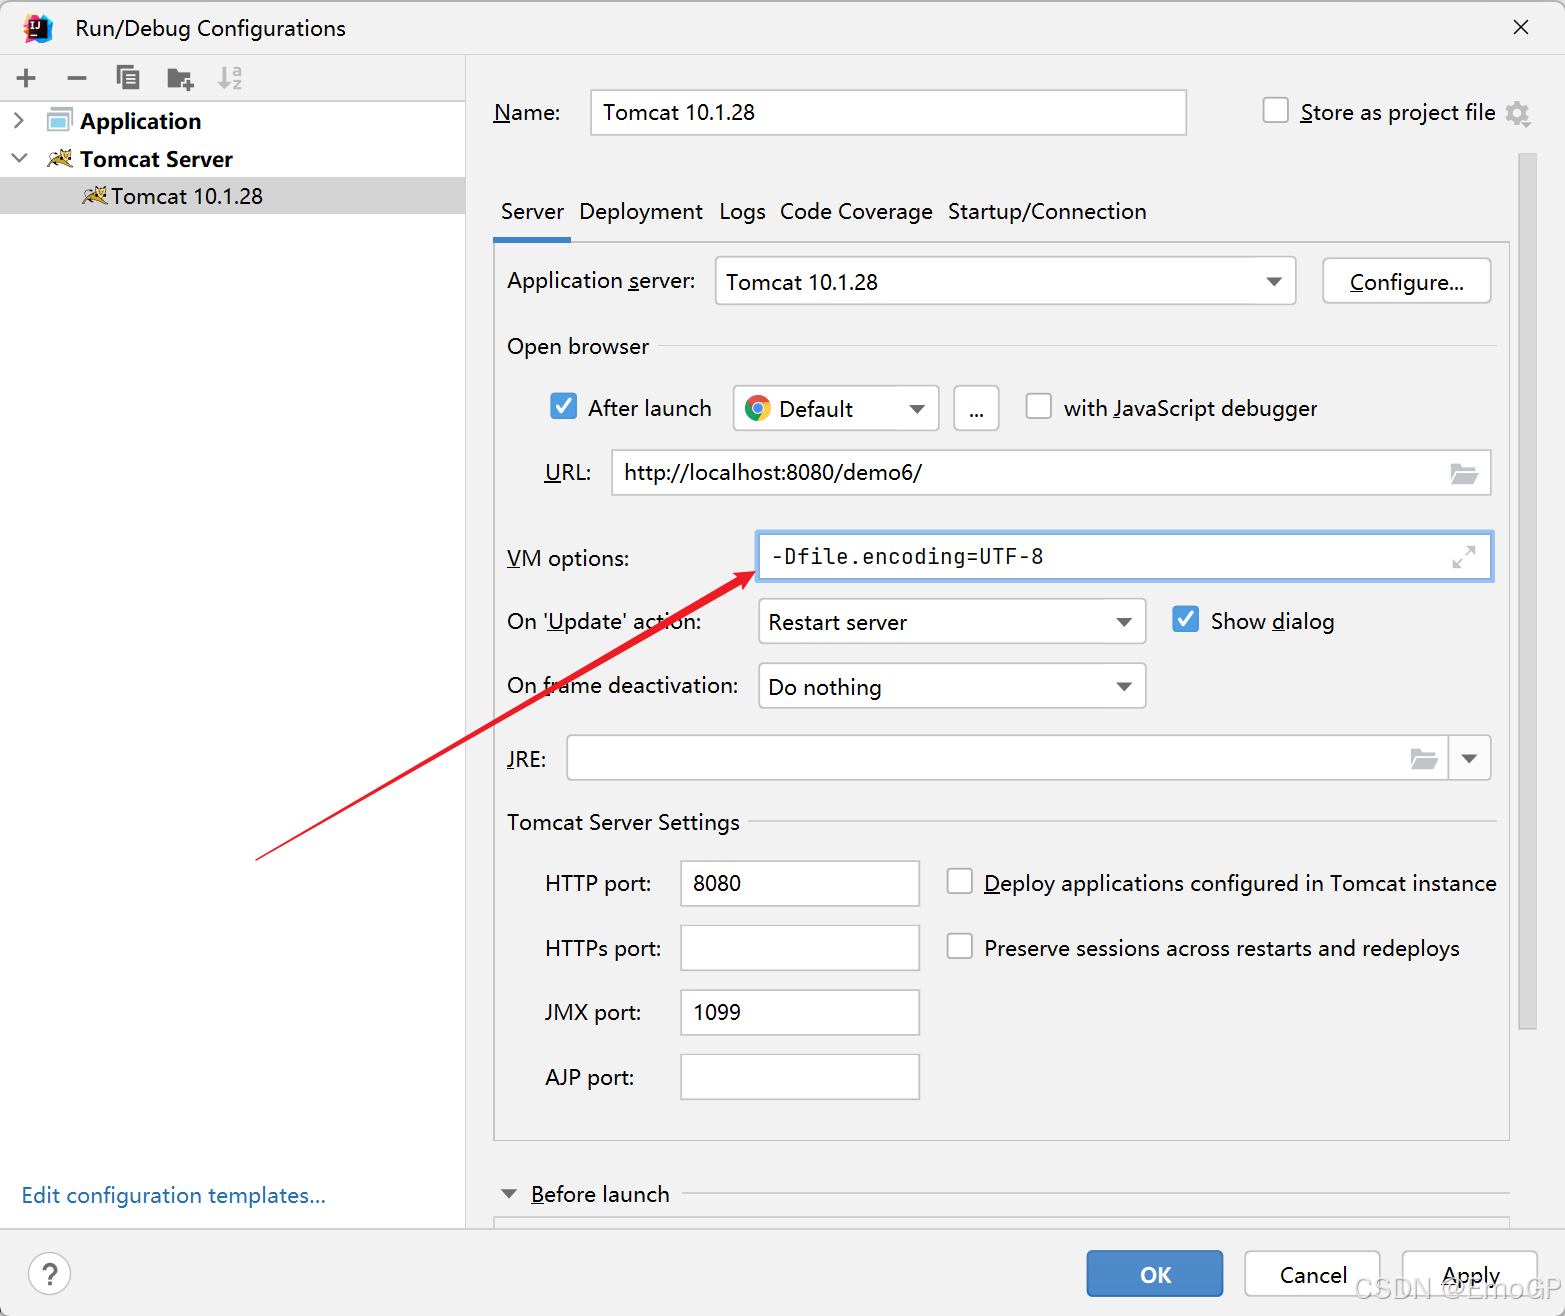Viewport: 1565px width, 1316px height.
Task: Click the Application node icon
Action: point(60,120)
